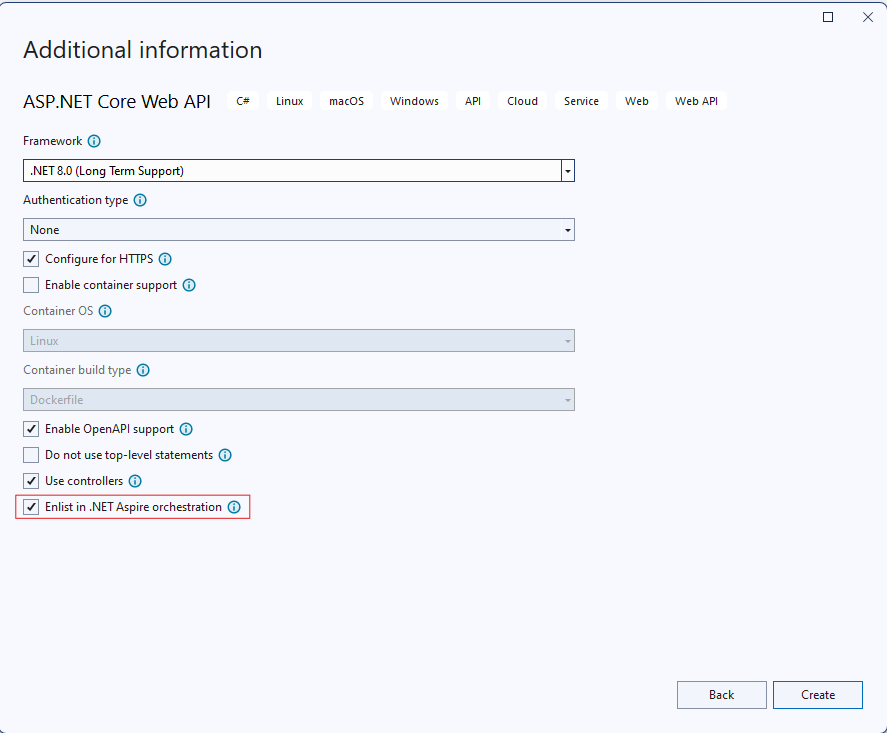Click info icon beside Enable container support
The width and height of the screenshot is (887, 733).
coord(189,285)
